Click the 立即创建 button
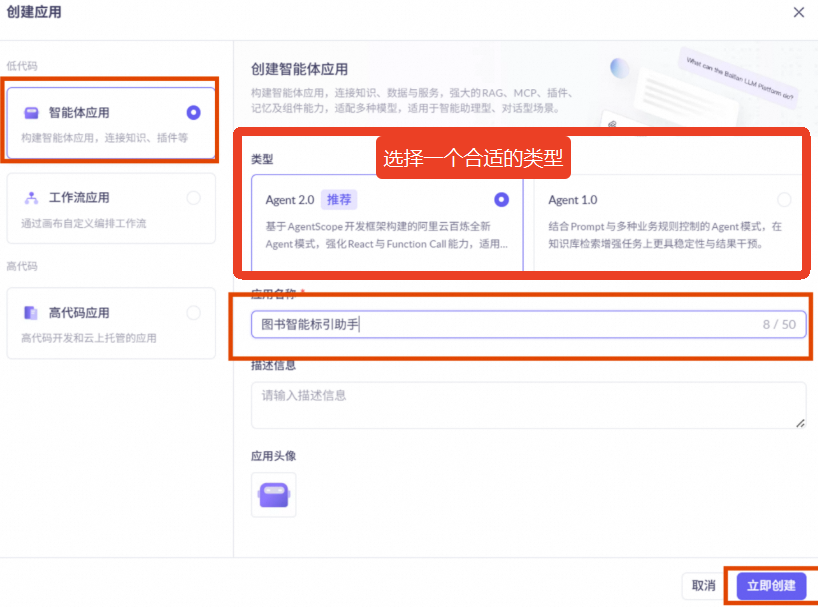 [771, 586]
